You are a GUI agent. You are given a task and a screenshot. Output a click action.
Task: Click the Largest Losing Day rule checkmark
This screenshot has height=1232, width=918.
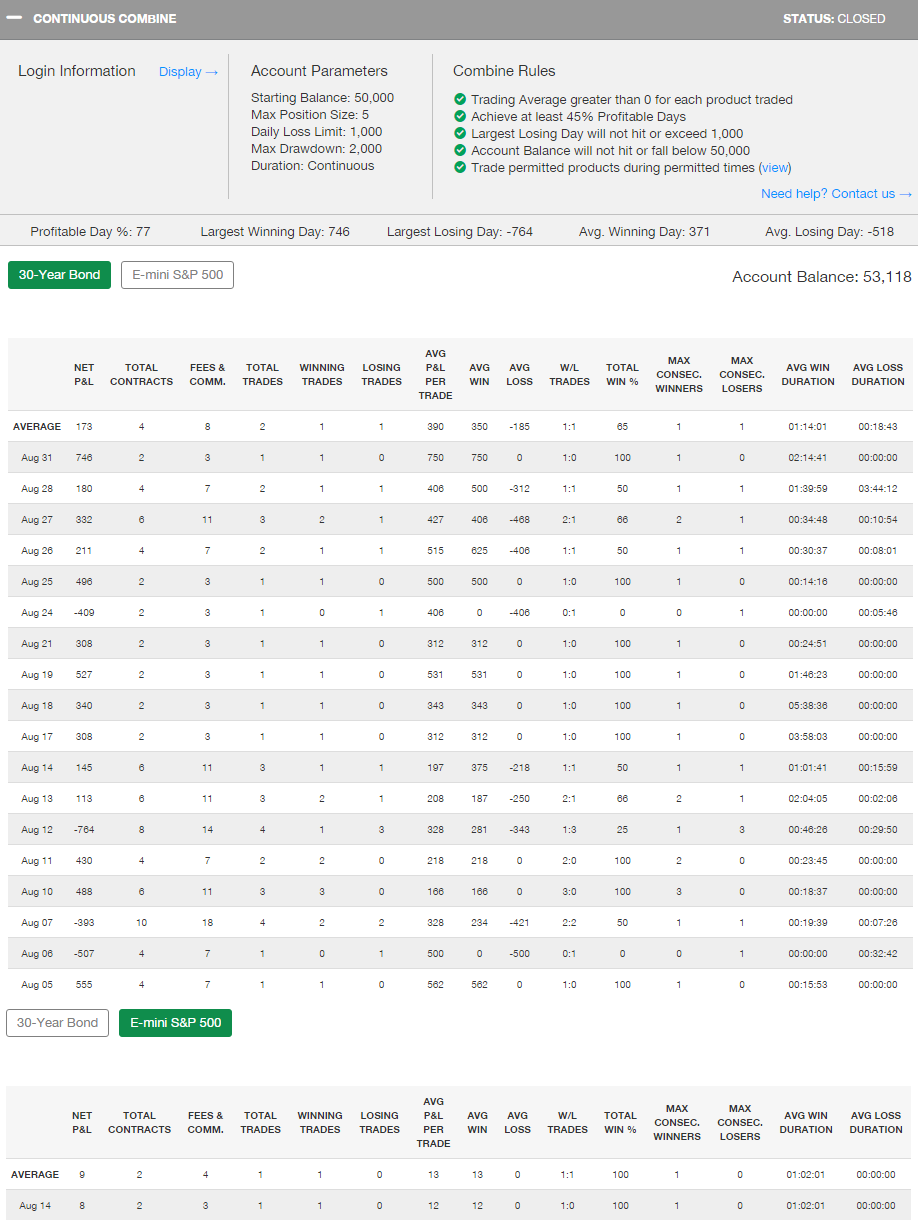click(460, 134)
